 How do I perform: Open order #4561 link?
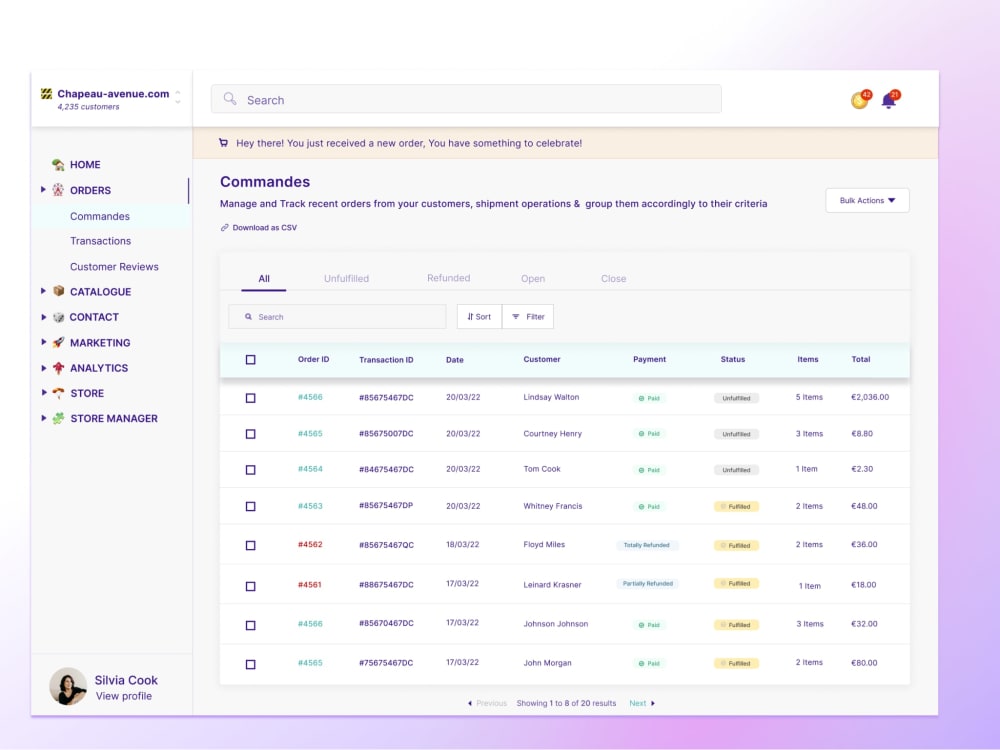point(310,585)
